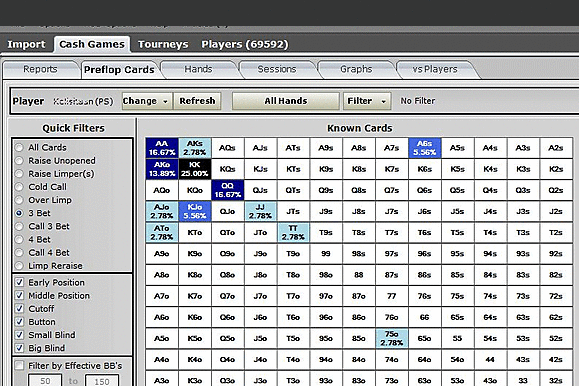579x386 pixels.
Task: Pick the KJo 5.56% cell
Action: coord(195,211)
